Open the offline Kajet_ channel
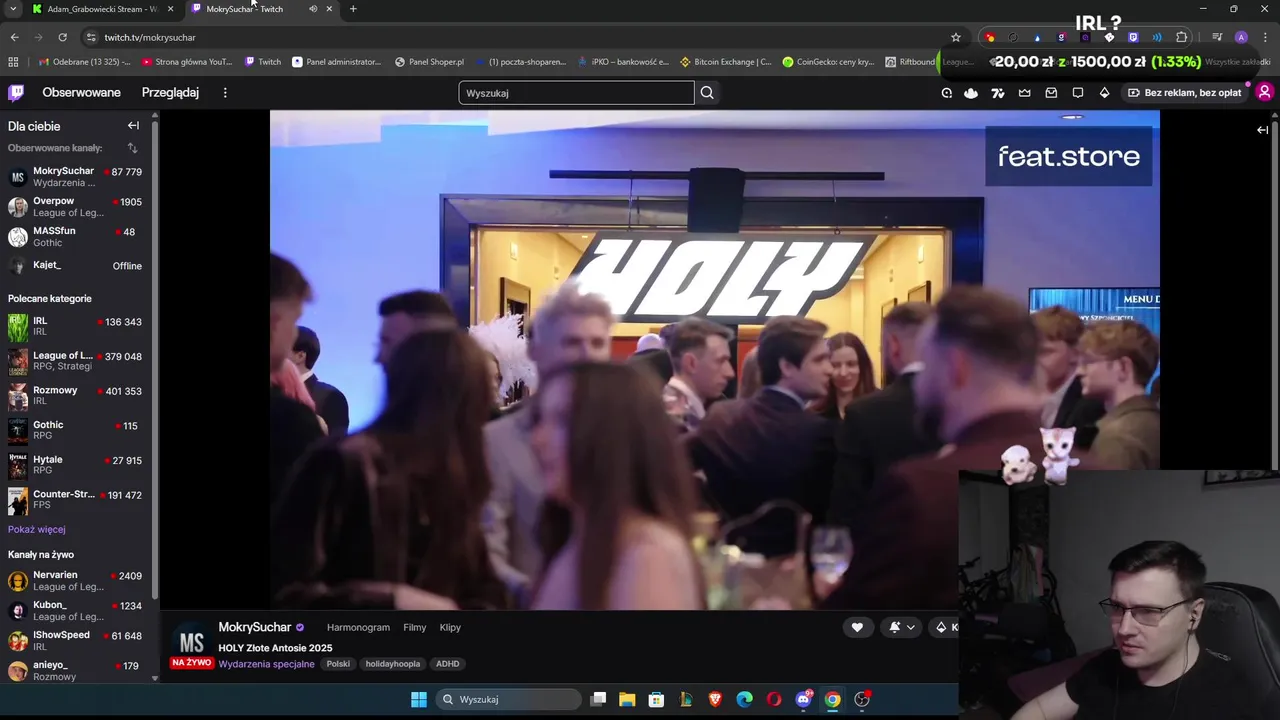Image resolution: width=1280 pixels, height=720 pixels. (75, 266)
